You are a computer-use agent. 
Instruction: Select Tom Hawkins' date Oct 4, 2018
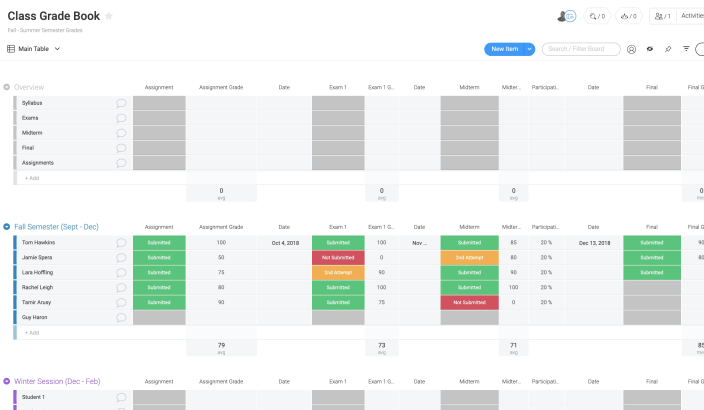click(285, 243)
